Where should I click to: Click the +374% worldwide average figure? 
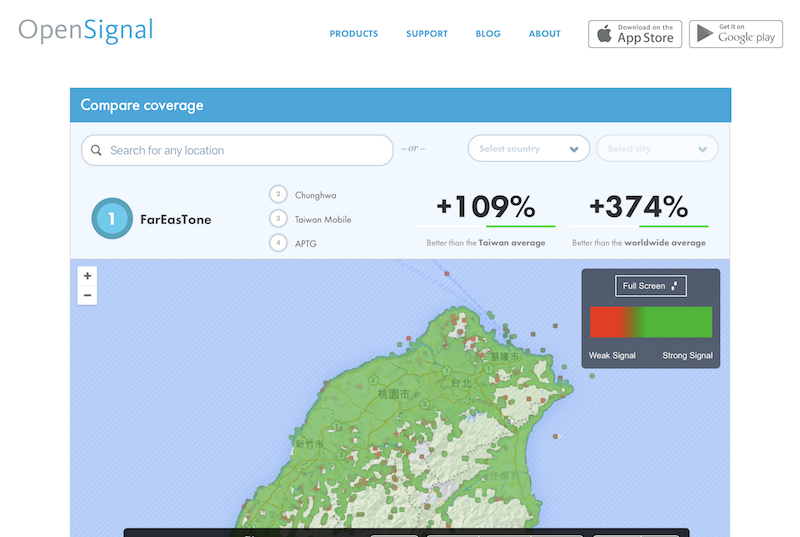(x=639, y=207)
